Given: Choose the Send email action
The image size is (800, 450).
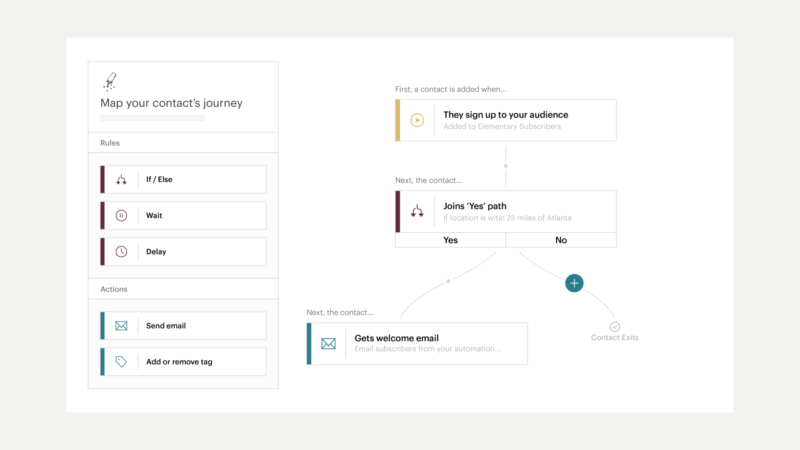Looking at the screenshot, I should pos(183,326).
